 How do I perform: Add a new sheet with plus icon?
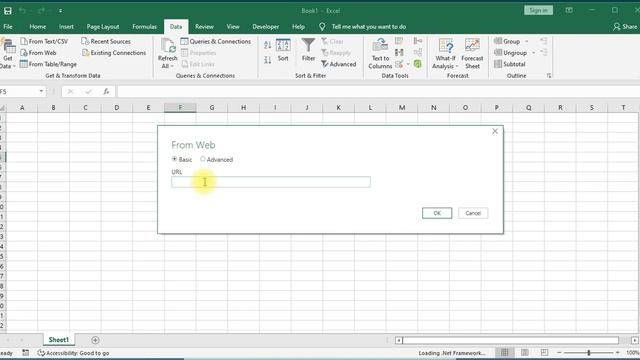coord(95,340)
